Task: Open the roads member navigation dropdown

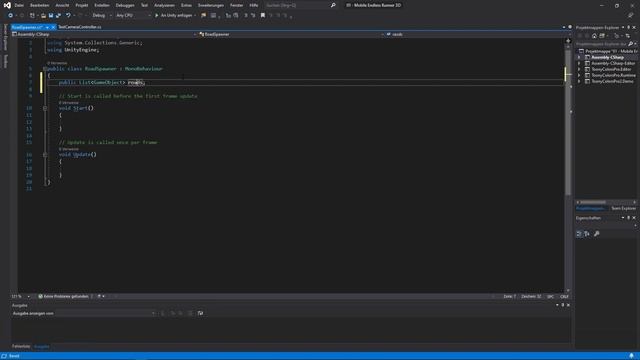Action: coord(476,34)
